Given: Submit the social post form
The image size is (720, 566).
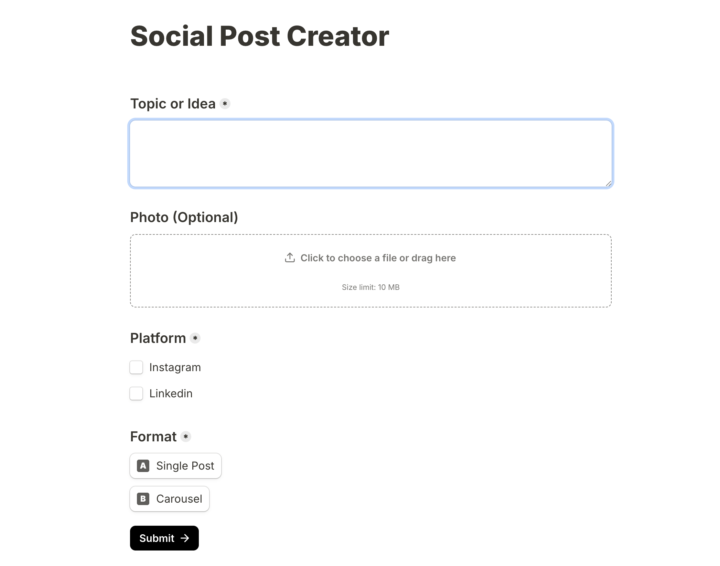Looking at the screenshot, I should [x=164, y=538].
